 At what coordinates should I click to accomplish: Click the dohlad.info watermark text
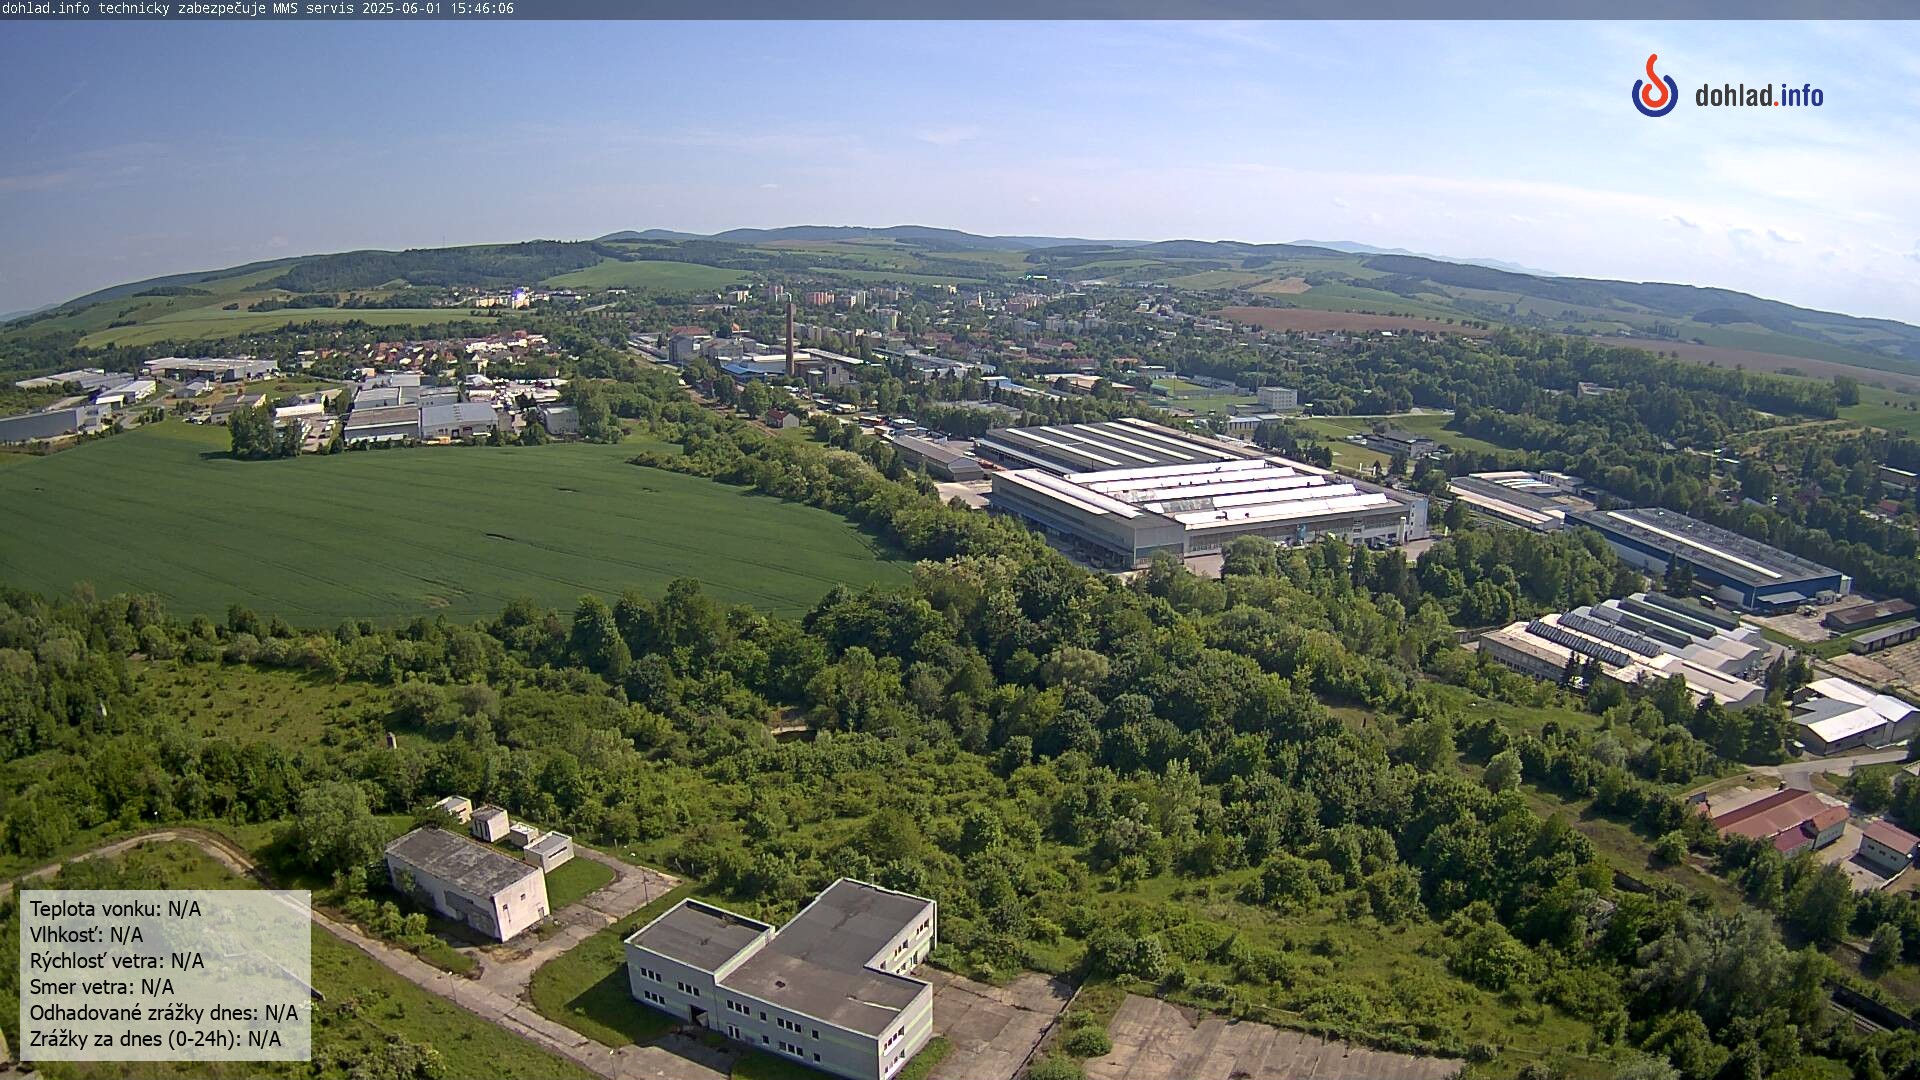coord(1758,96)
